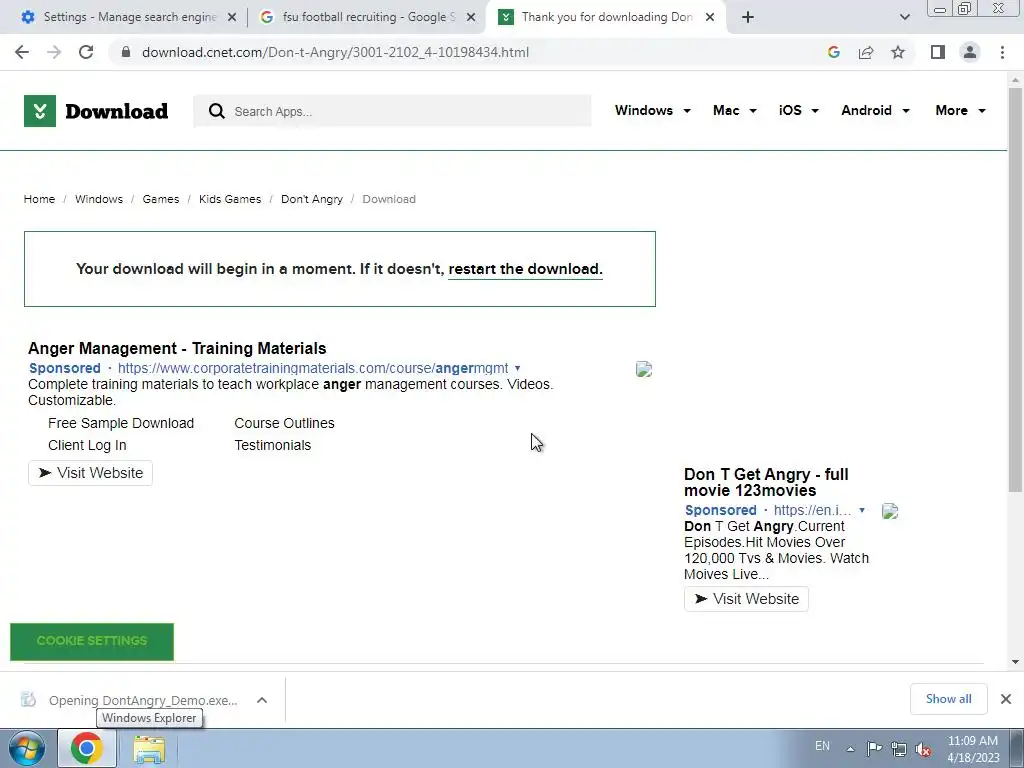Close the Thank you for downloading tab
This screenshot has height=768, width=1024.
pos(710,18)
